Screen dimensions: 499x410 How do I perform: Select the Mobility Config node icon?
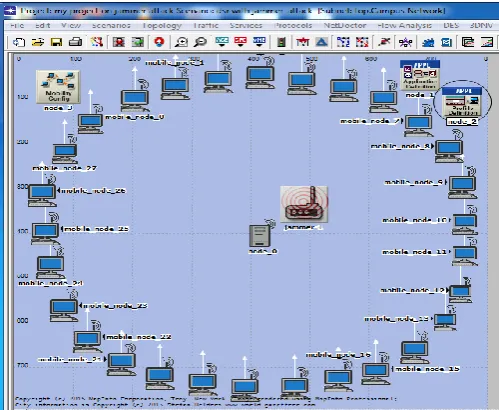click(58, 87)
